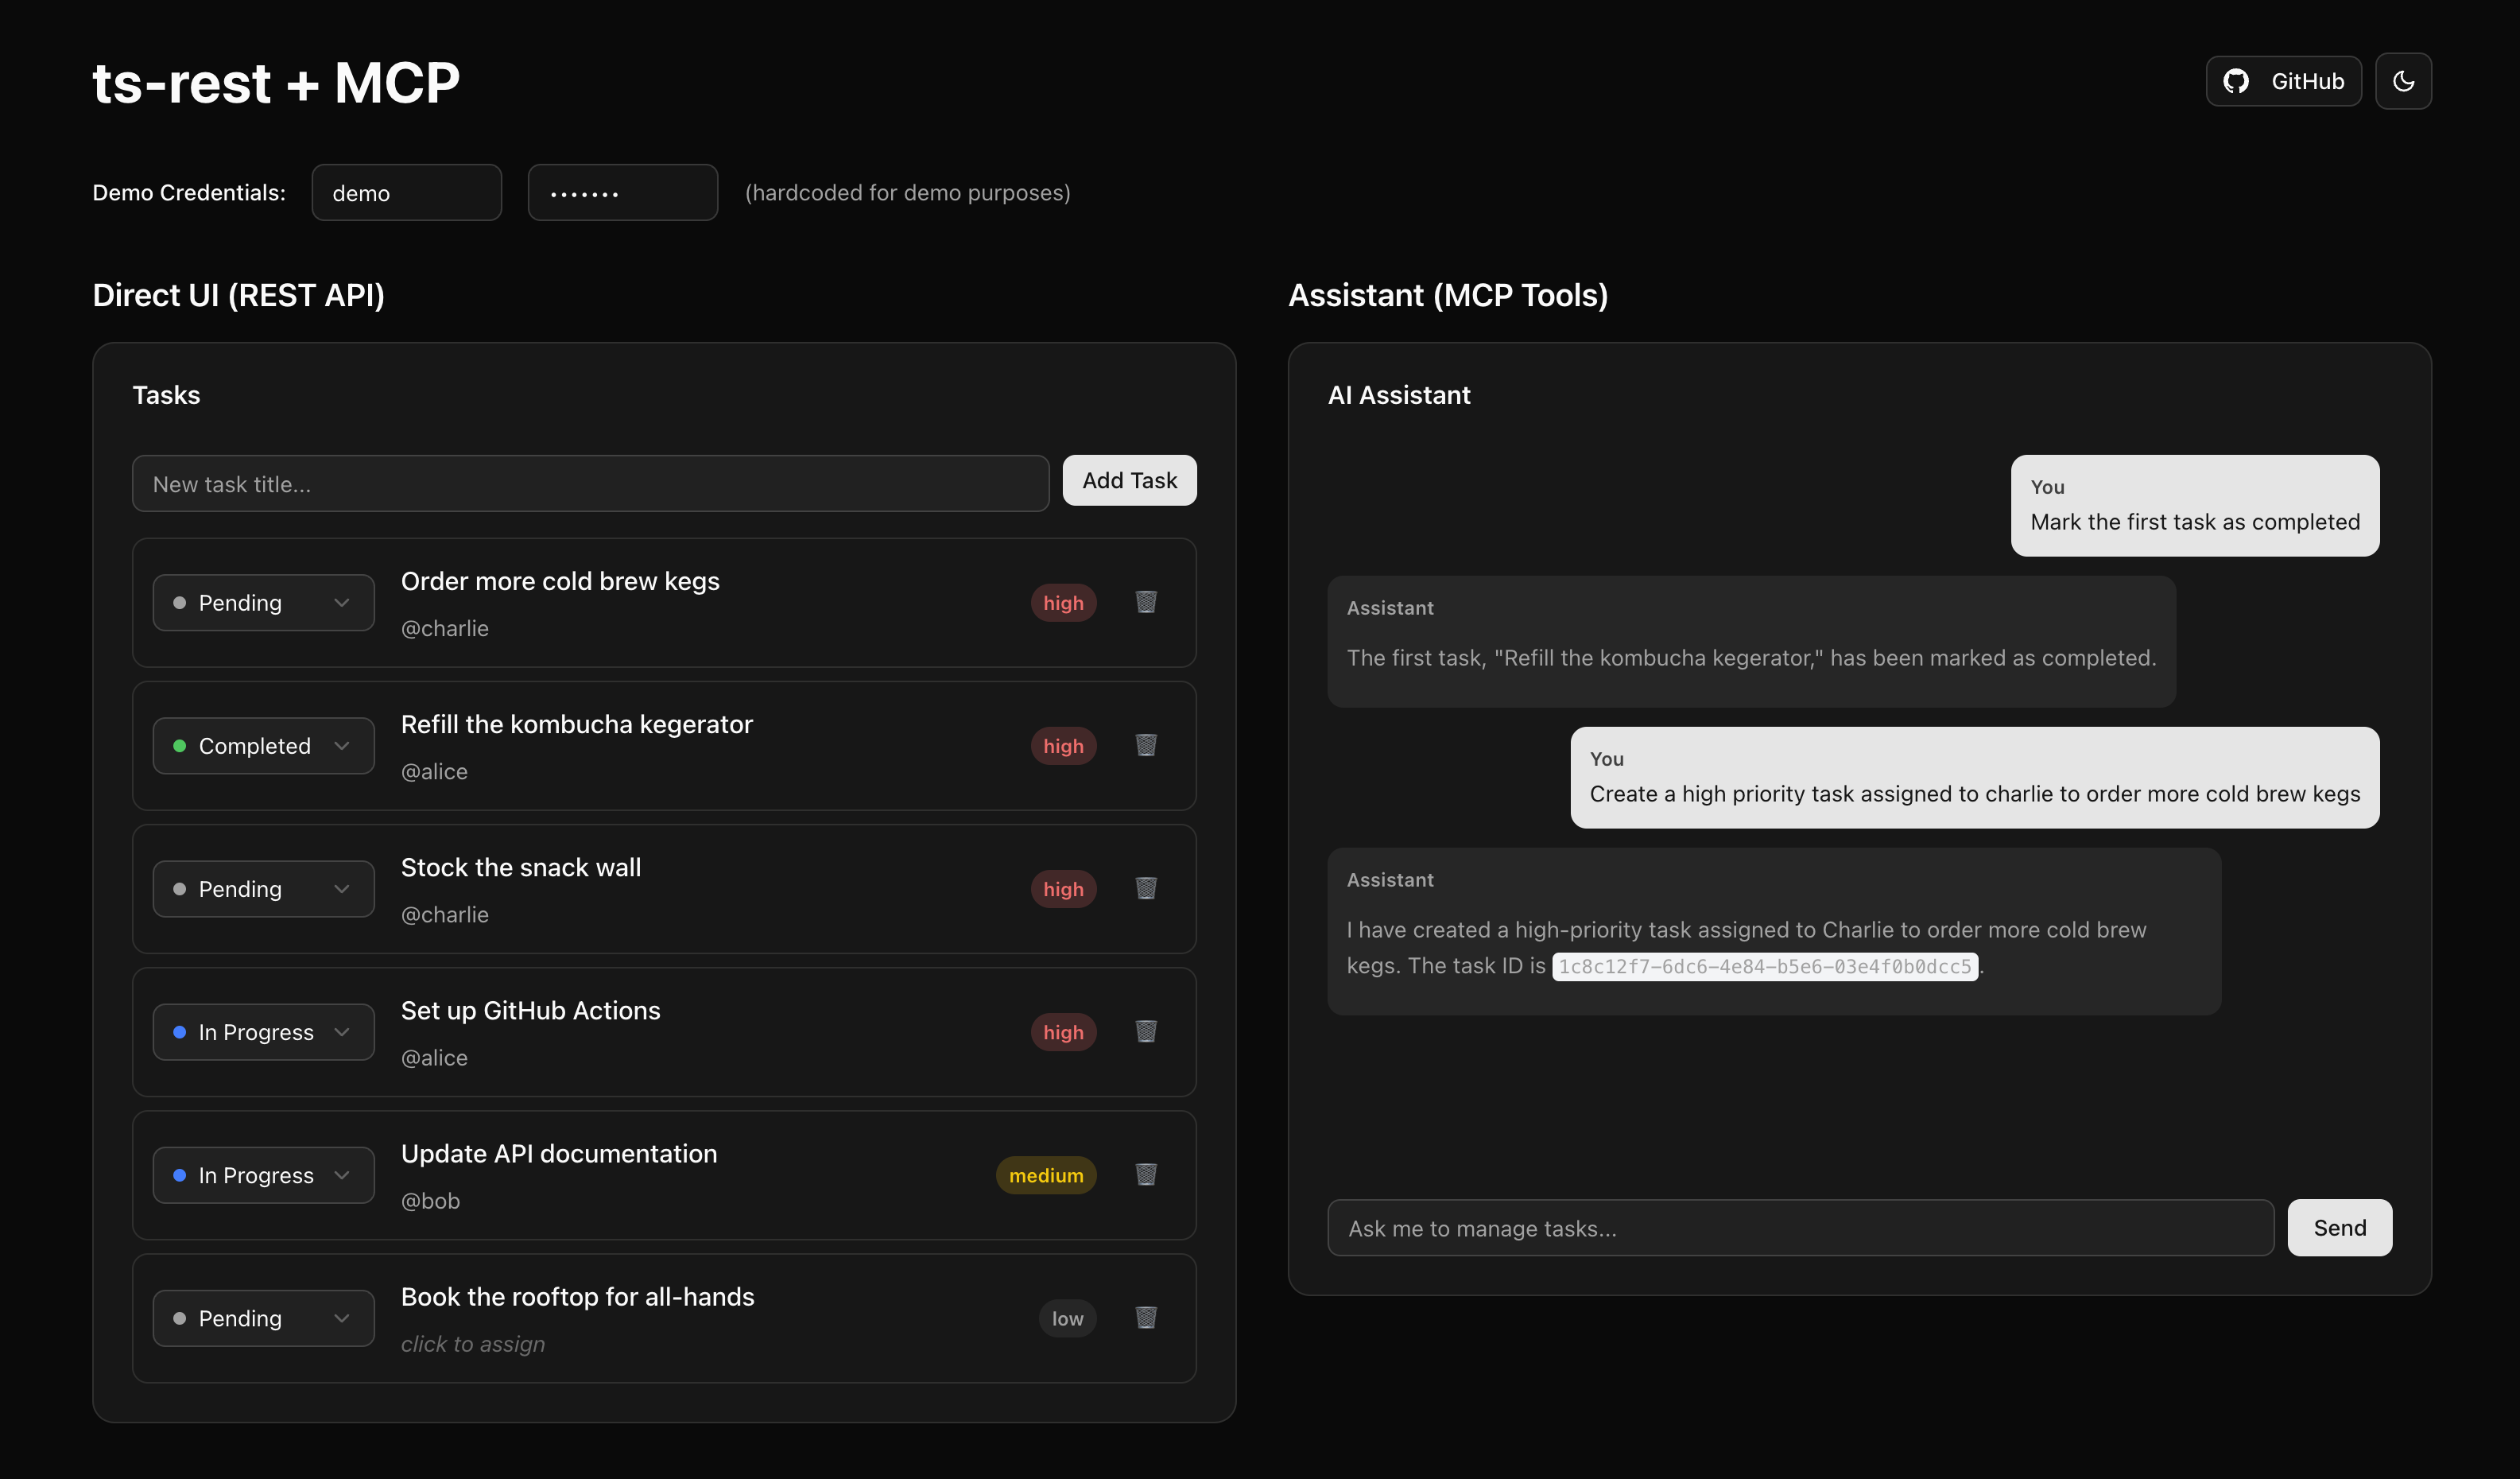Click @charlie under 'Order more cold brew kegs'
Viewport: 2520px width, 1479px height.
444,628
